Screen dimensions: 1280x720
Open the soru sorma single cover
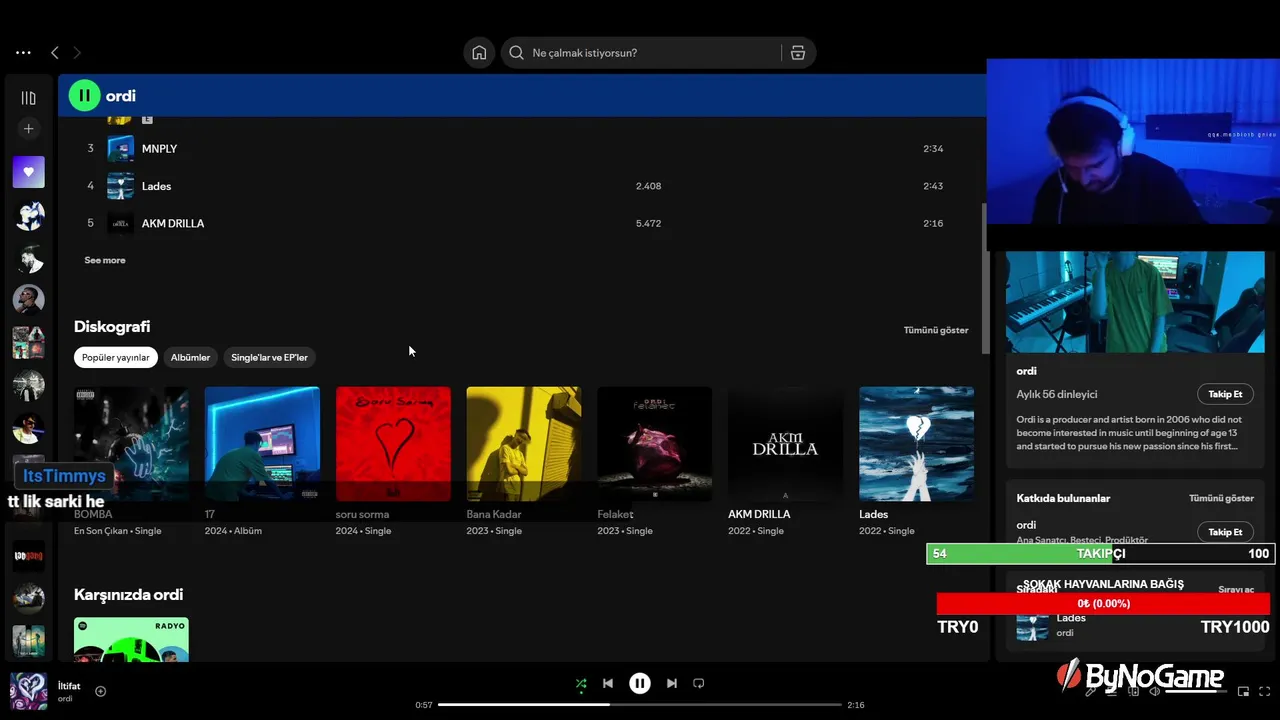point(393,444)
